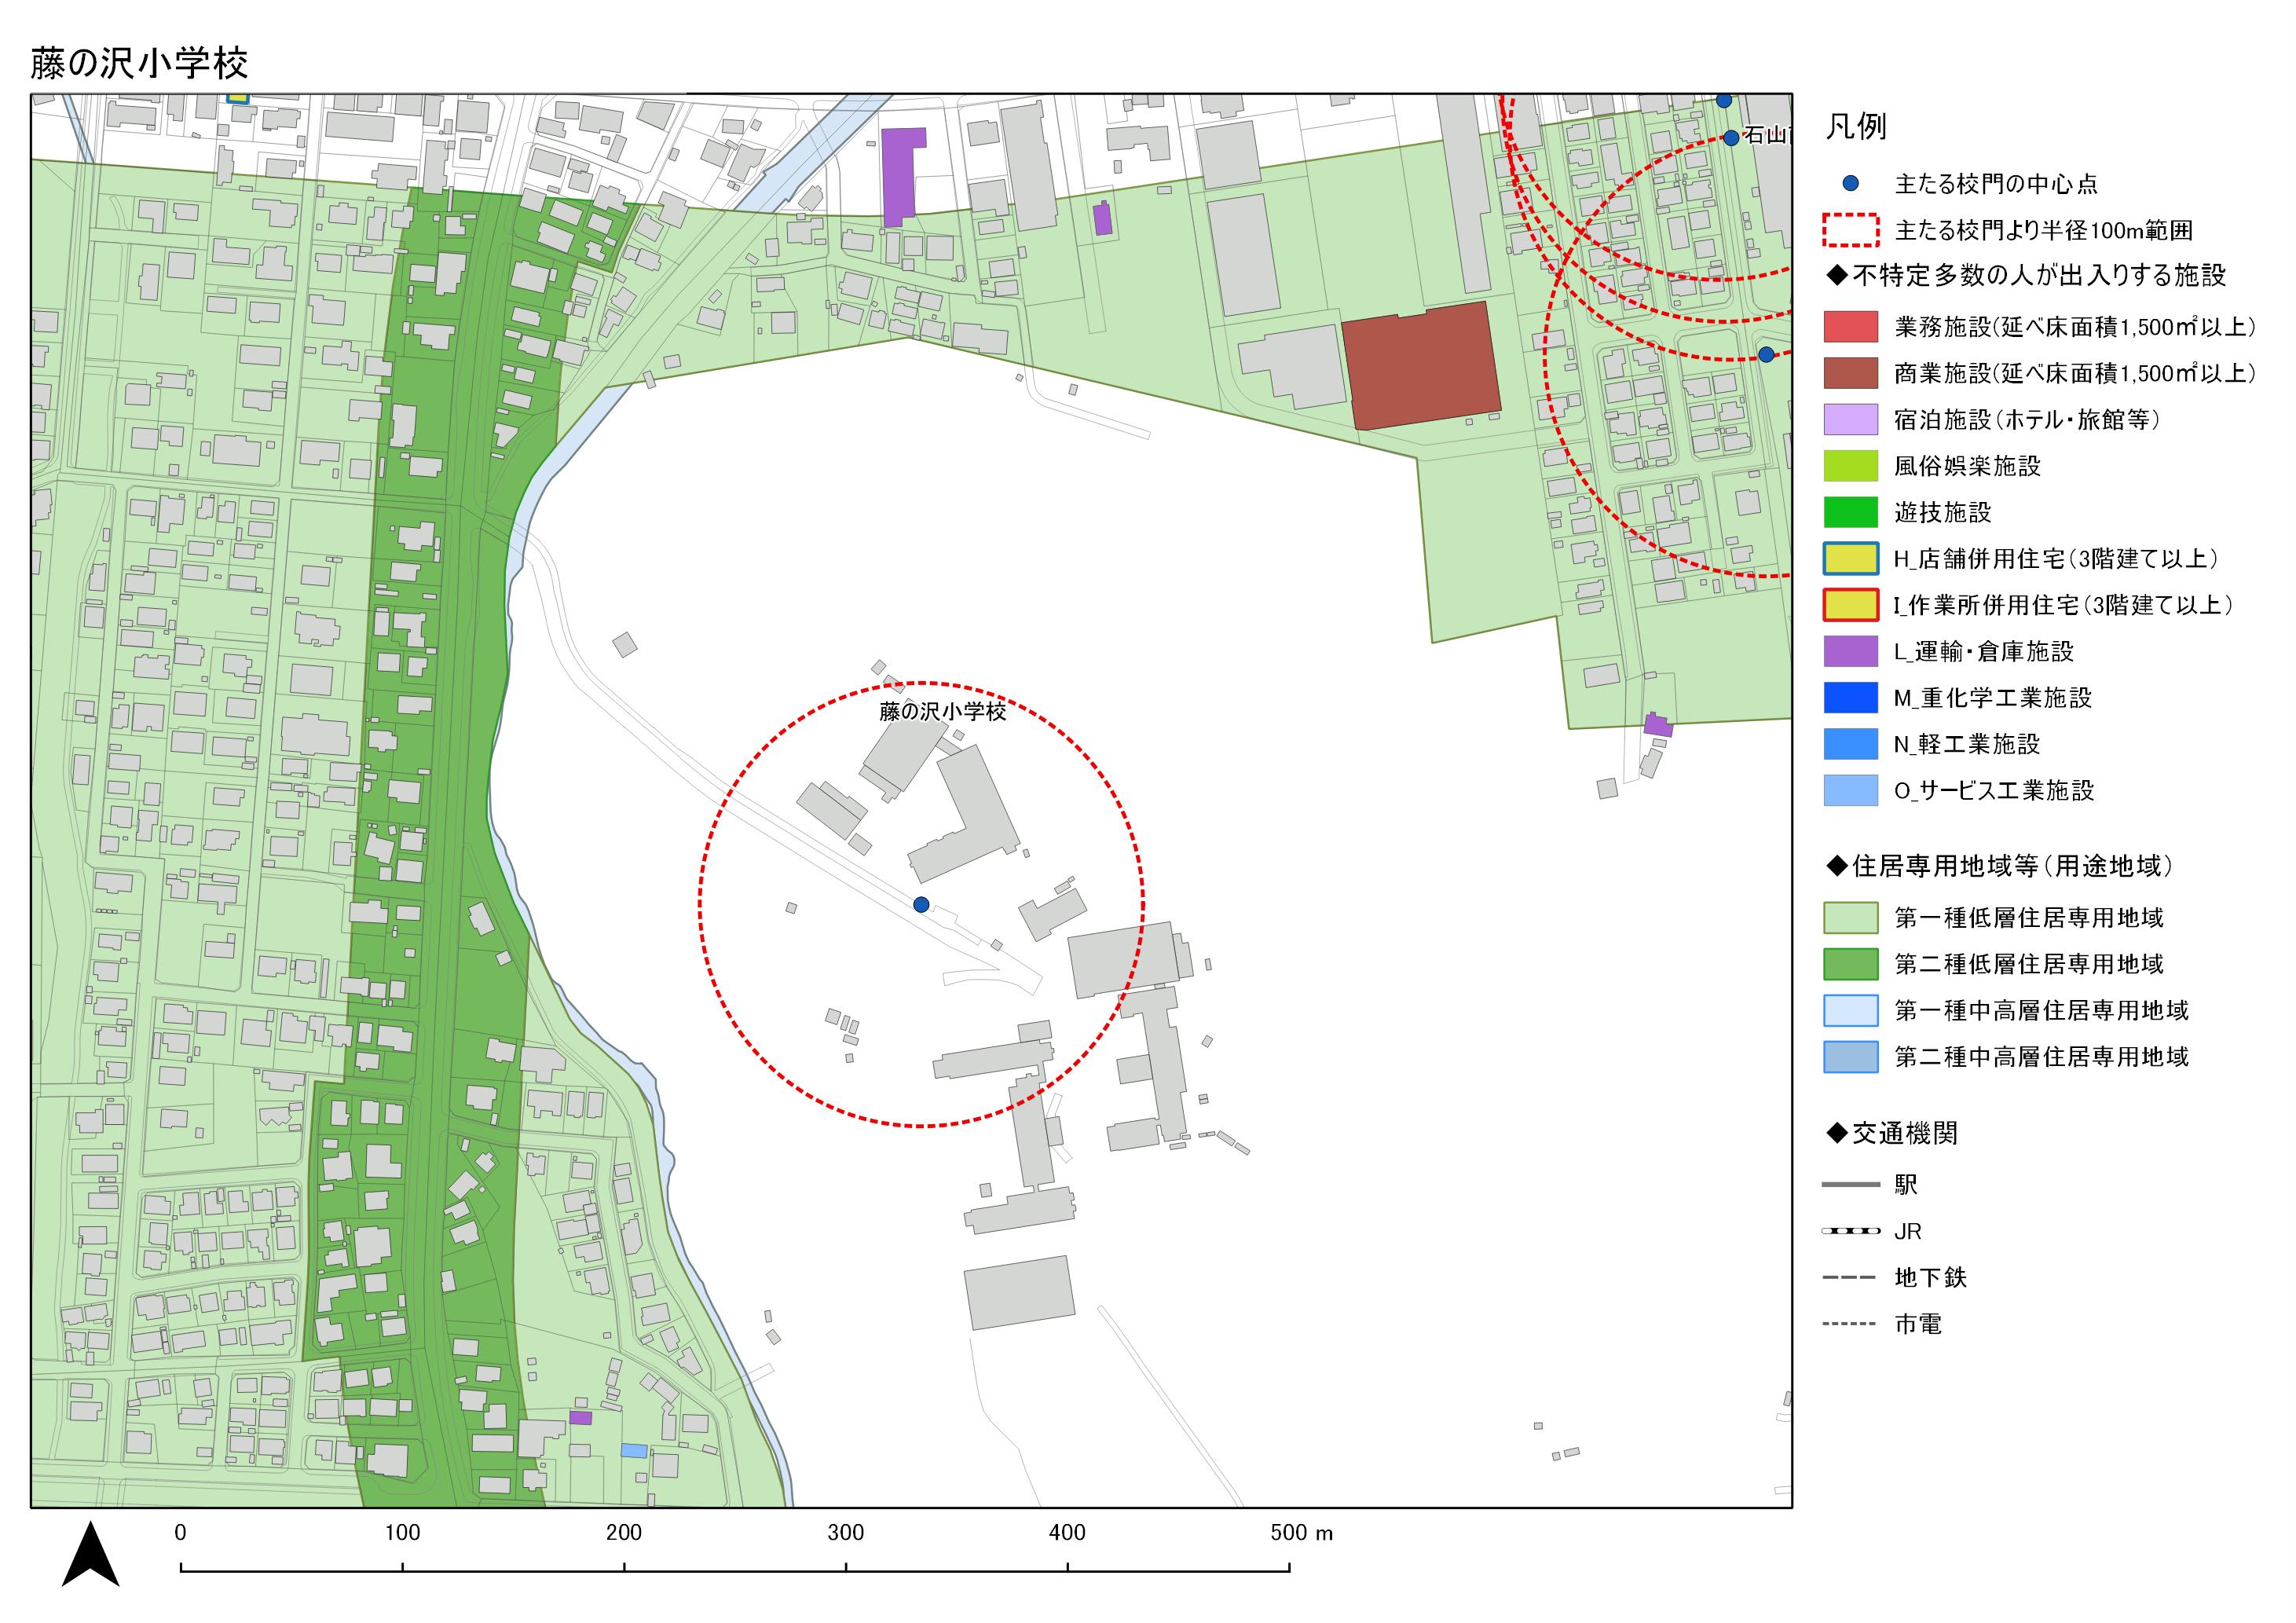
Task: Click the scale bar label 400
Action: 1067,1533
